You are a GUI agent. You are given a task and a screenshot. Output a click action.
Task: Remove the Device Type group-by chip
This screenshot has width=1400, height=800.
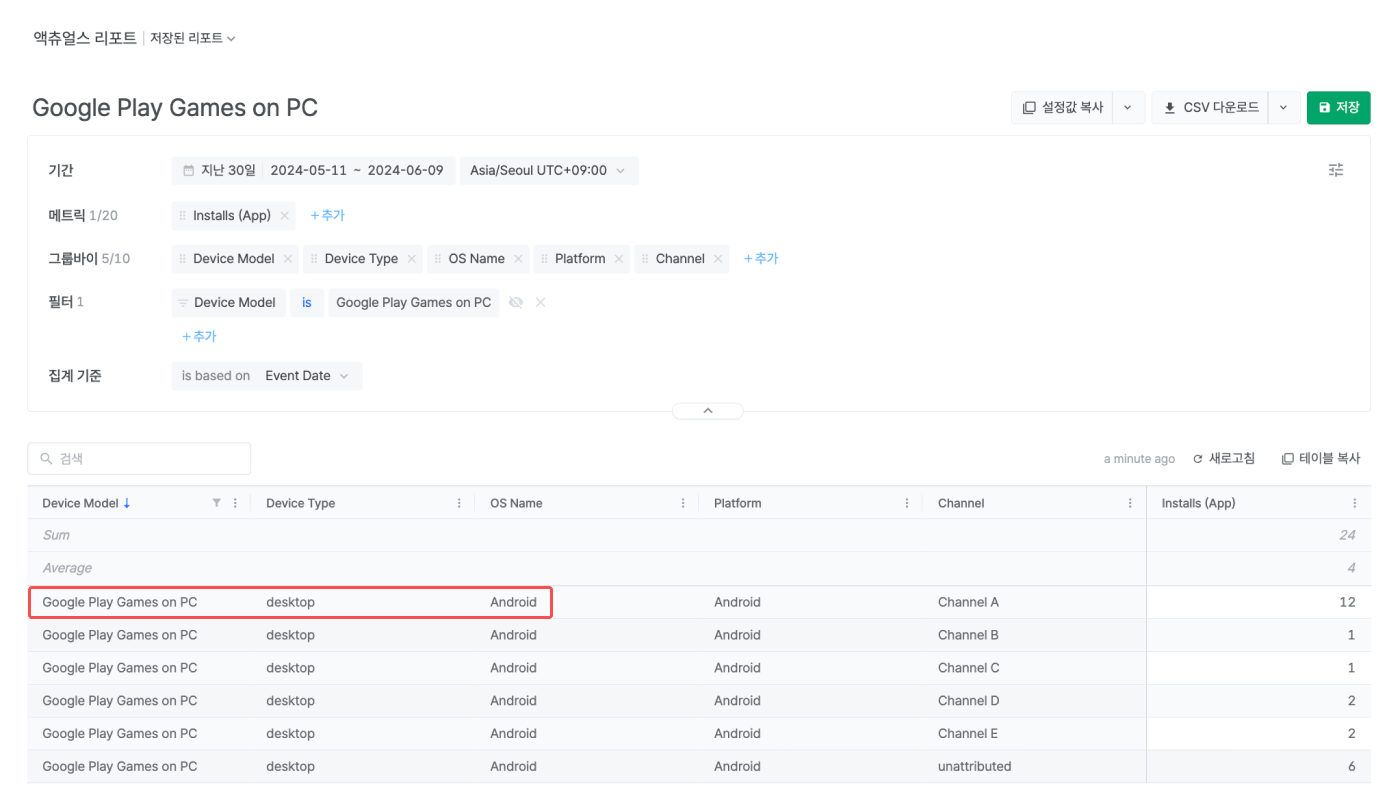(x=411, y=258)
